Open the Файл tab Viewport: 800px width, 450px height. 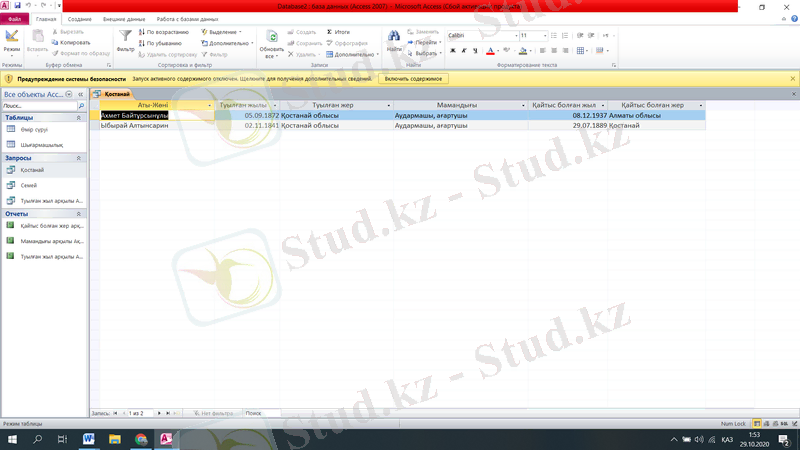(x=14, y=19)
